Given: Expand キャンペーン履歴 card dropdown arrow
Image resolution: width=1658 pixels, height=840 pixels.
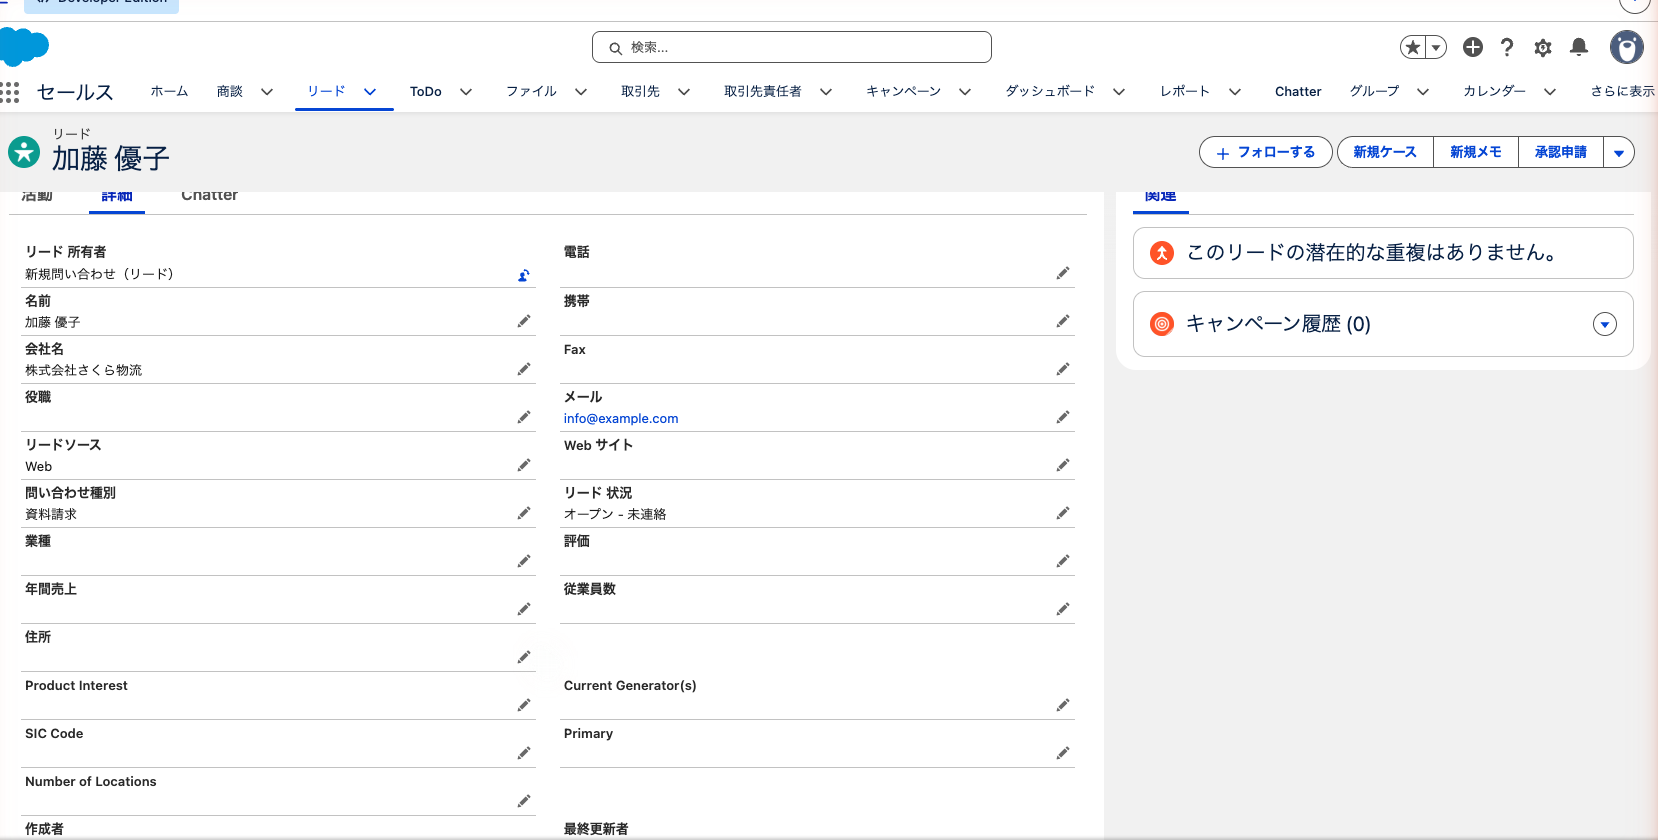Looking at the screenshot, I should 1605,324.
